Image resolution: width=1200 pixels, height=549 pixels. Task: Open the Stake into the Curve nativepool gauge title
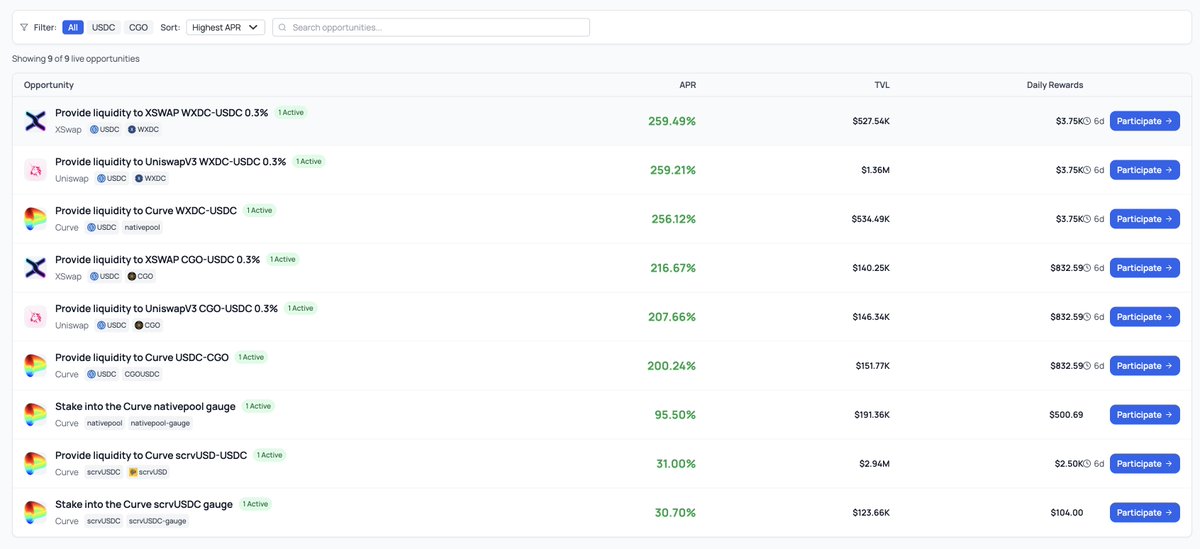tap(145, 407)
